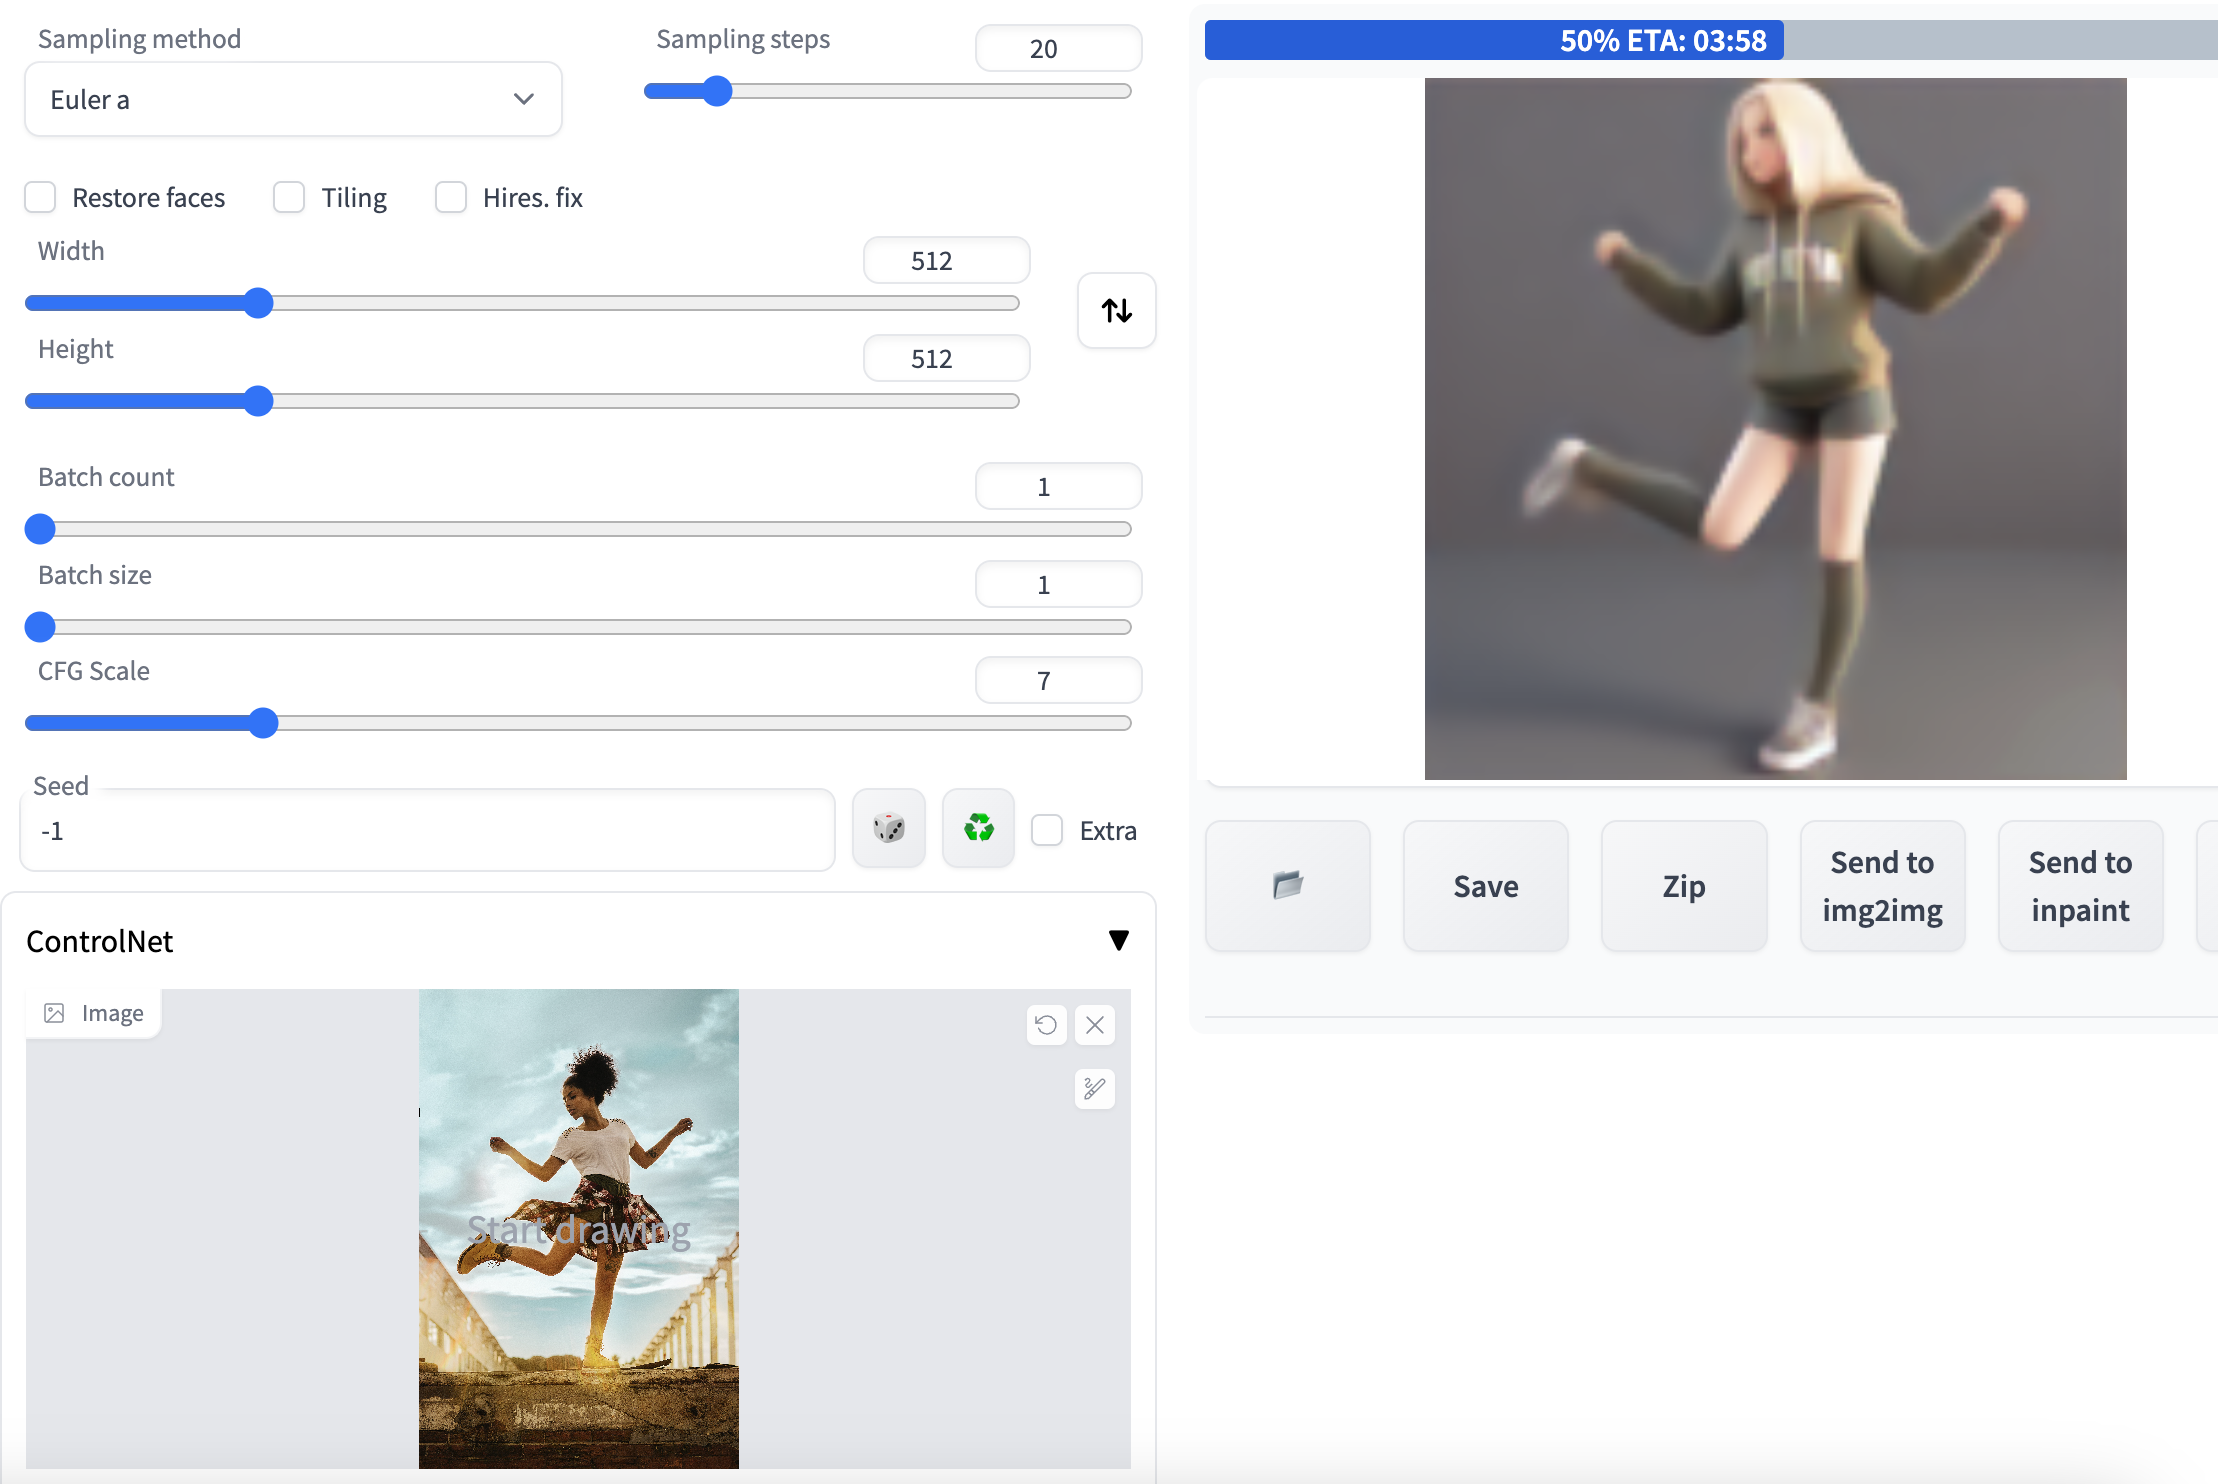
Task: Collapse the ControlNet section
Action: (x=1120, y=940)
